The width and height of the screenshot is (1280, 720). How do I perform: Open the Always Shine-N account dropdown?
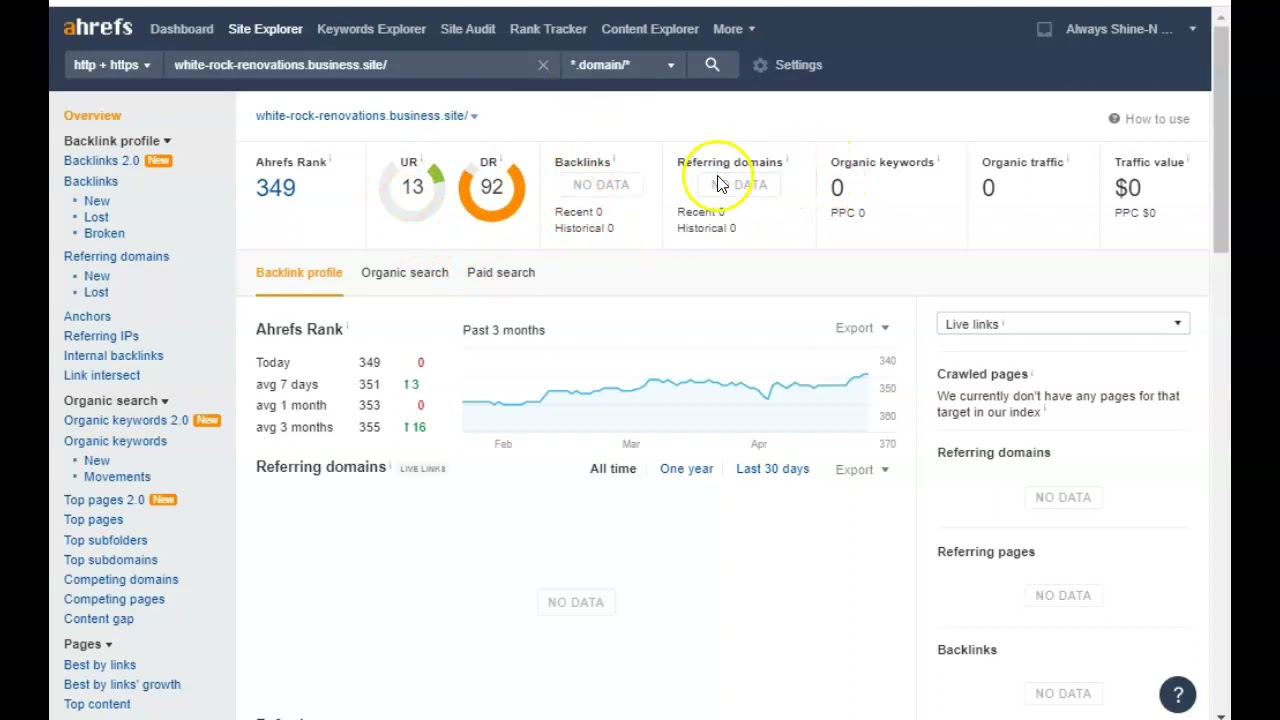1131,29
